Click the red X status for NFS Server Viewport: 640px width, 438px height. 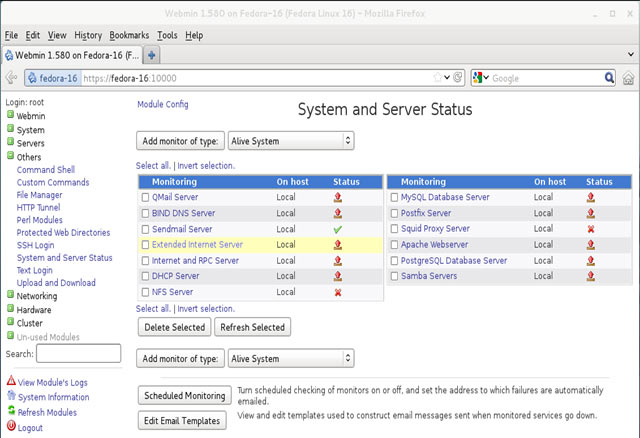click(338, 292)
